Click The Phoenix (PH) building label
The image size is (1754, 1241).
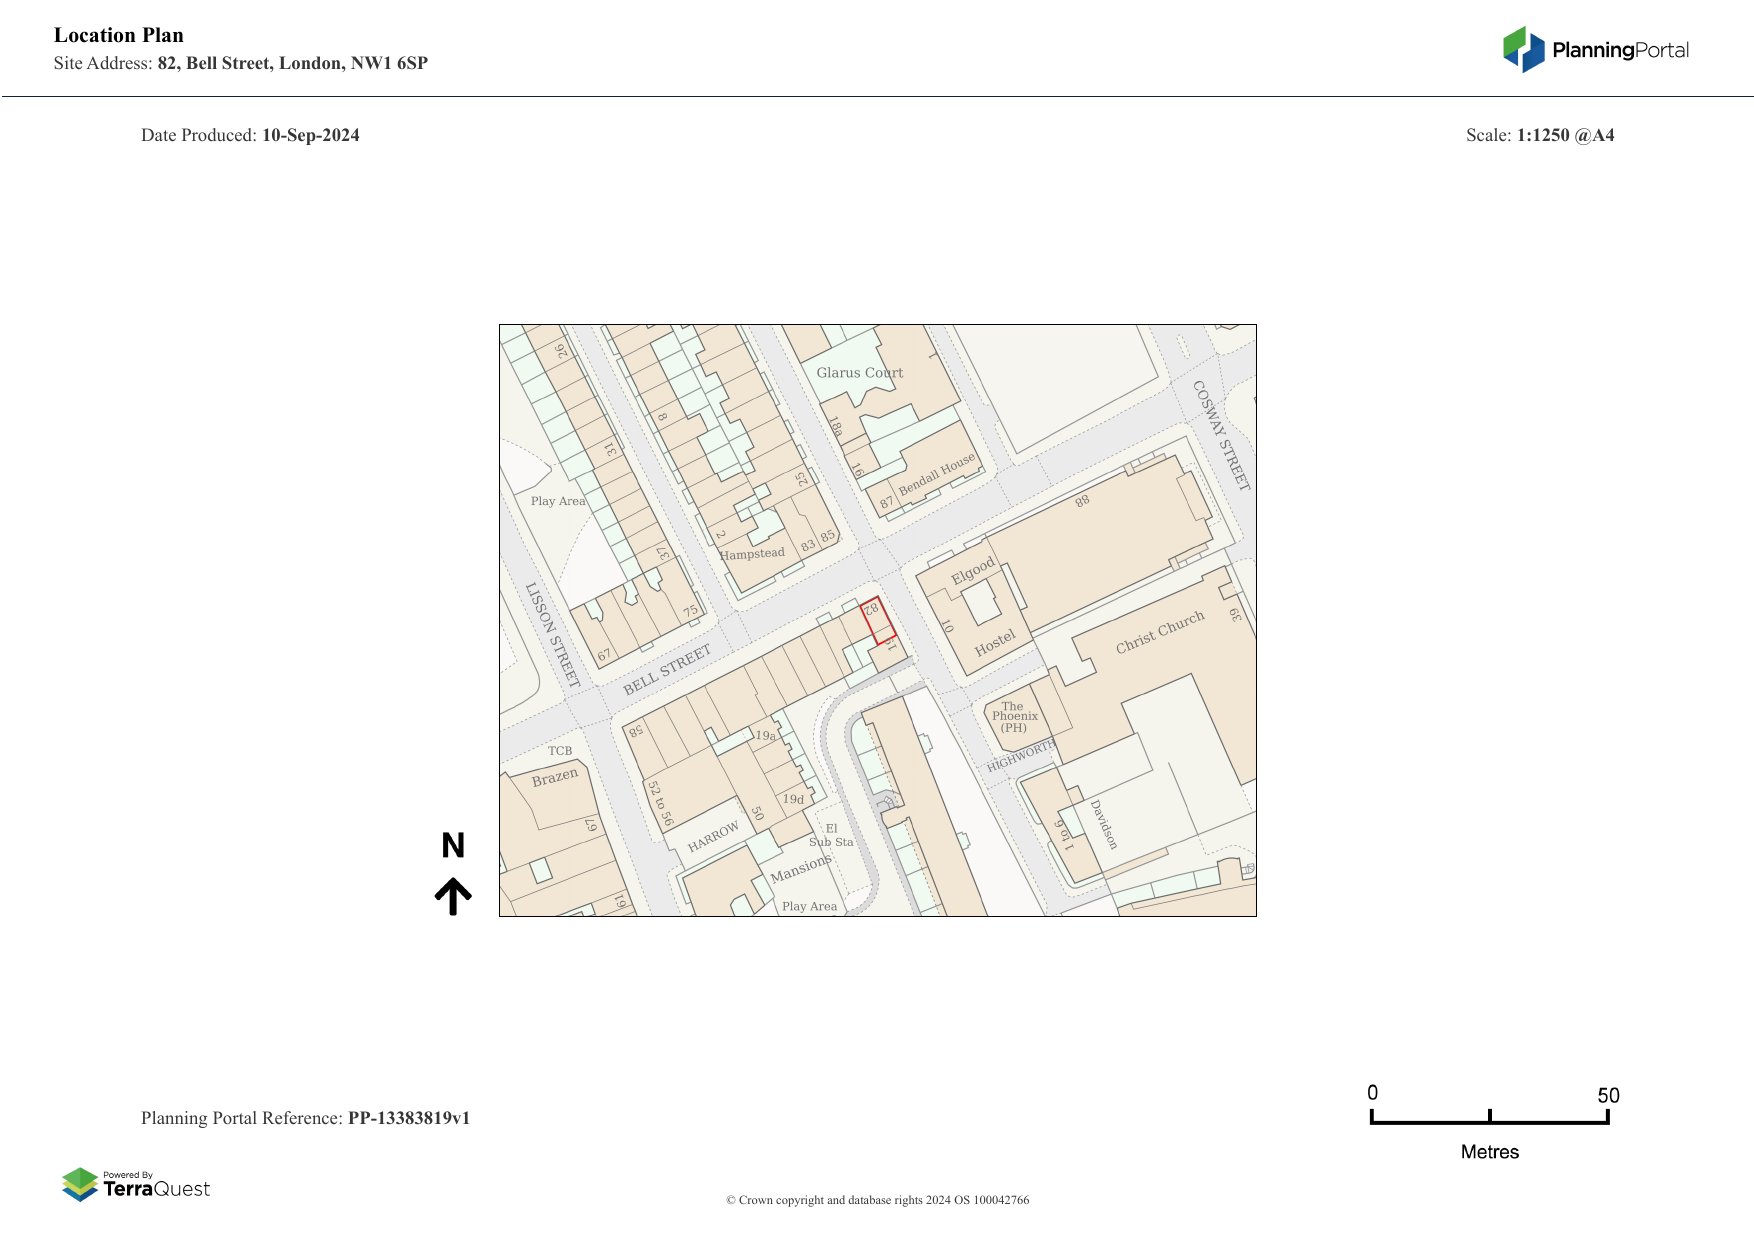pos(1014,717)
